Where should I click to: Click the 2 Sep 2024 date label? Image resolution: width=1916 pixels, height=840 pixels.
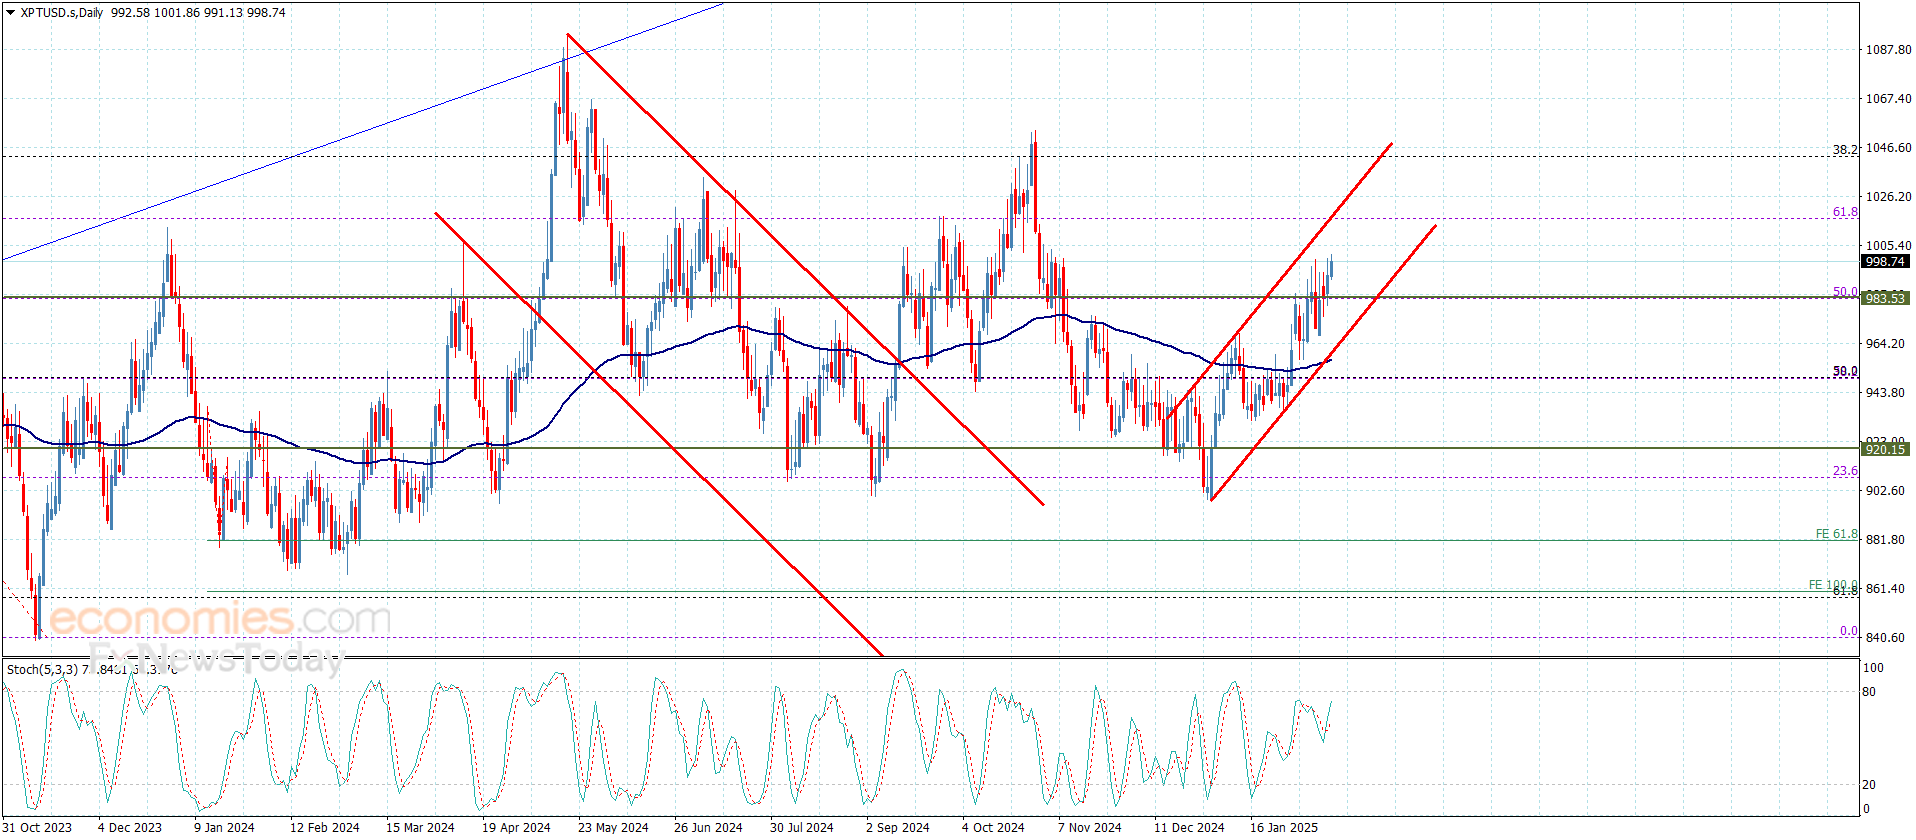(898, 827)
